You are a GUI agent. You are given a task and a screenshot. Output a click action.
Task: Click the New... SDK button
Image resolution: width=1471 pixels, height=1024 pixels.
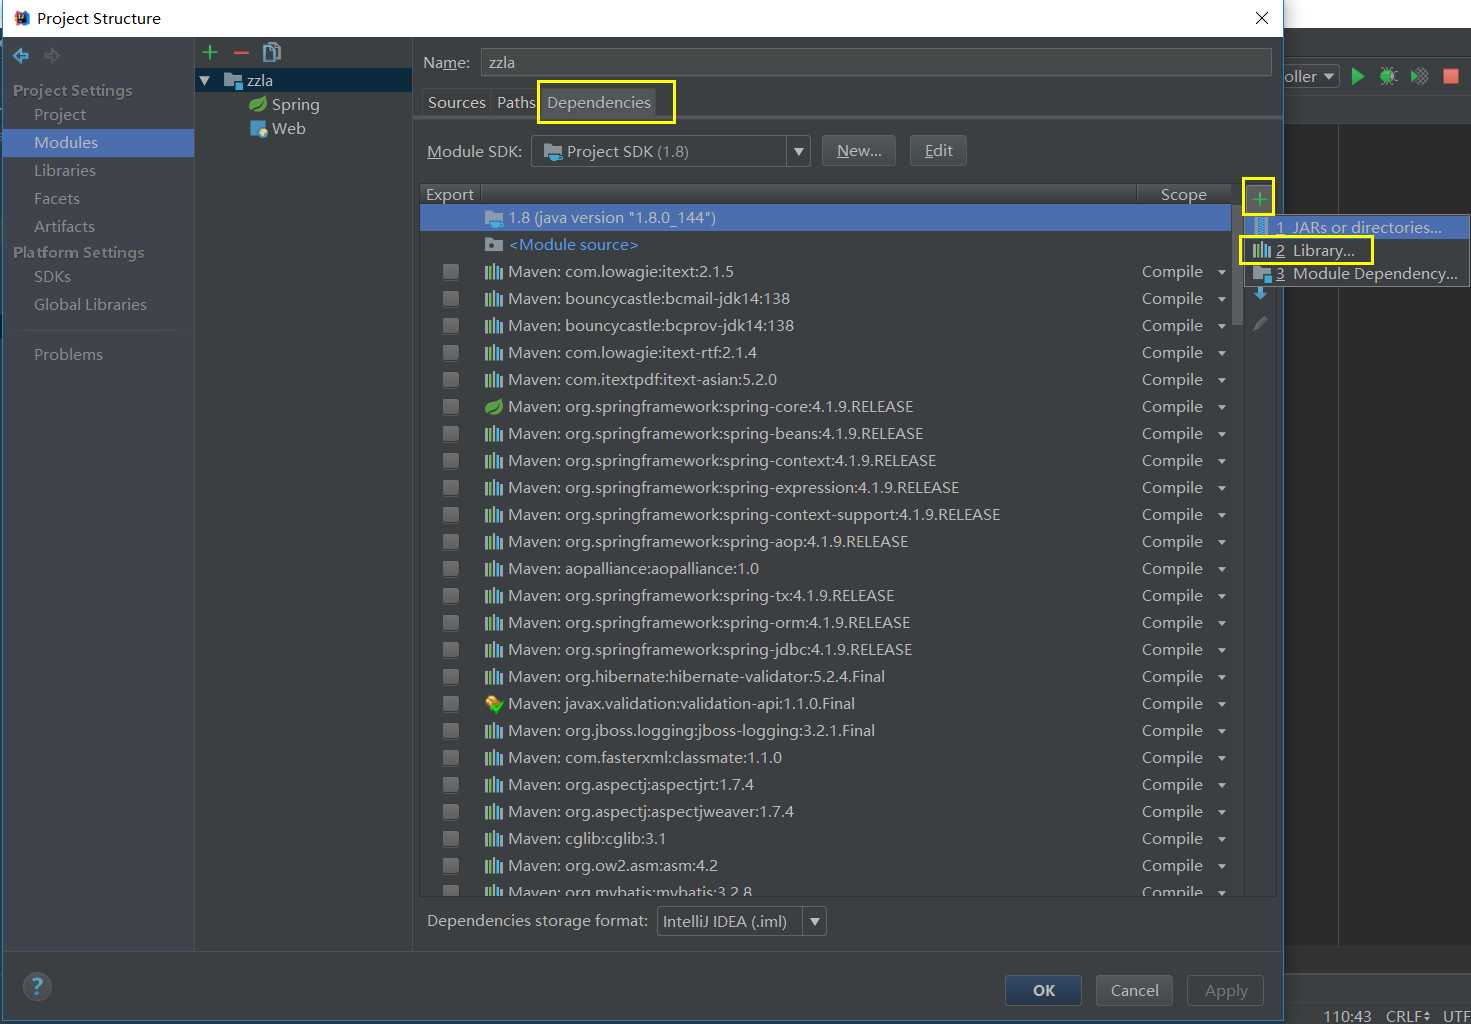point(859,151)
